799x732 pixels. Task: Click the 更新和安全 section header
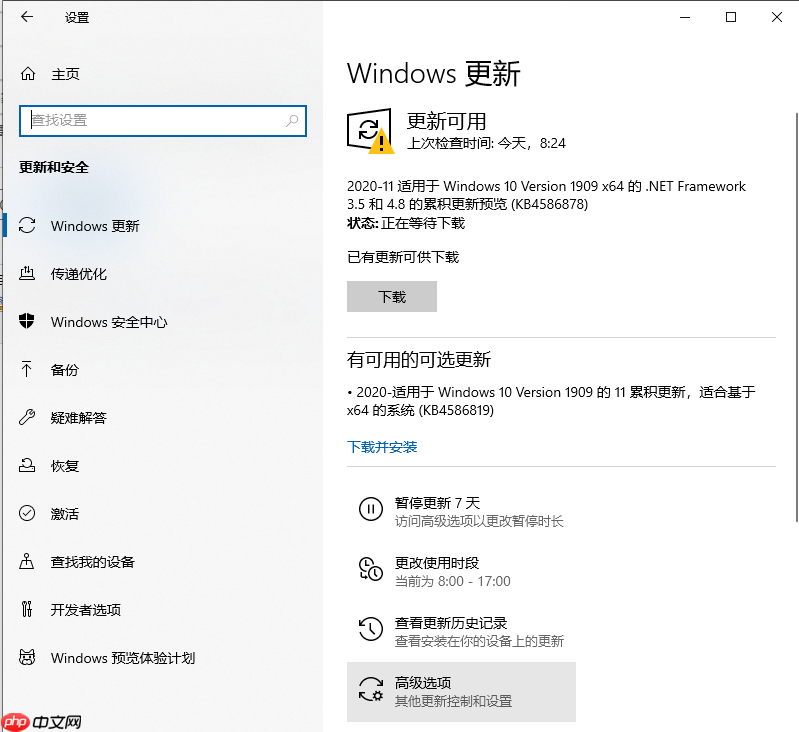coord(54,167)
